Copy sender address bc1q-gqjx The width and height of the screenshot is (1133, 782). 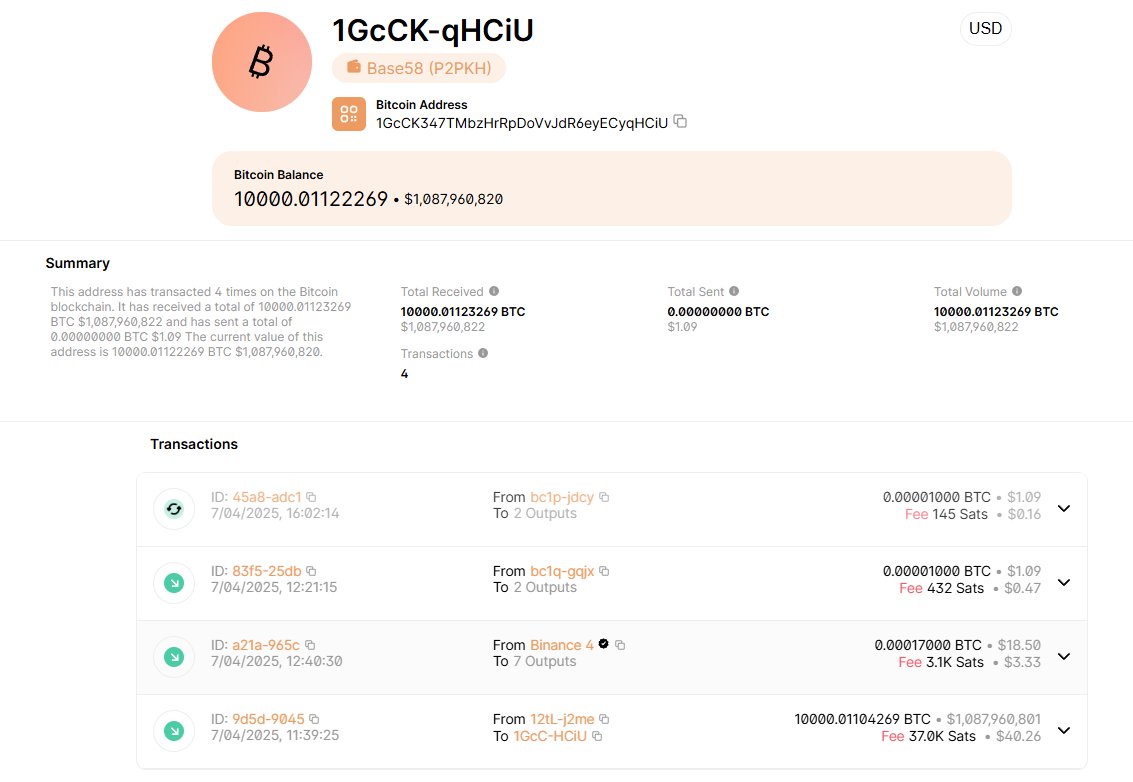click(x=604, y=571)
